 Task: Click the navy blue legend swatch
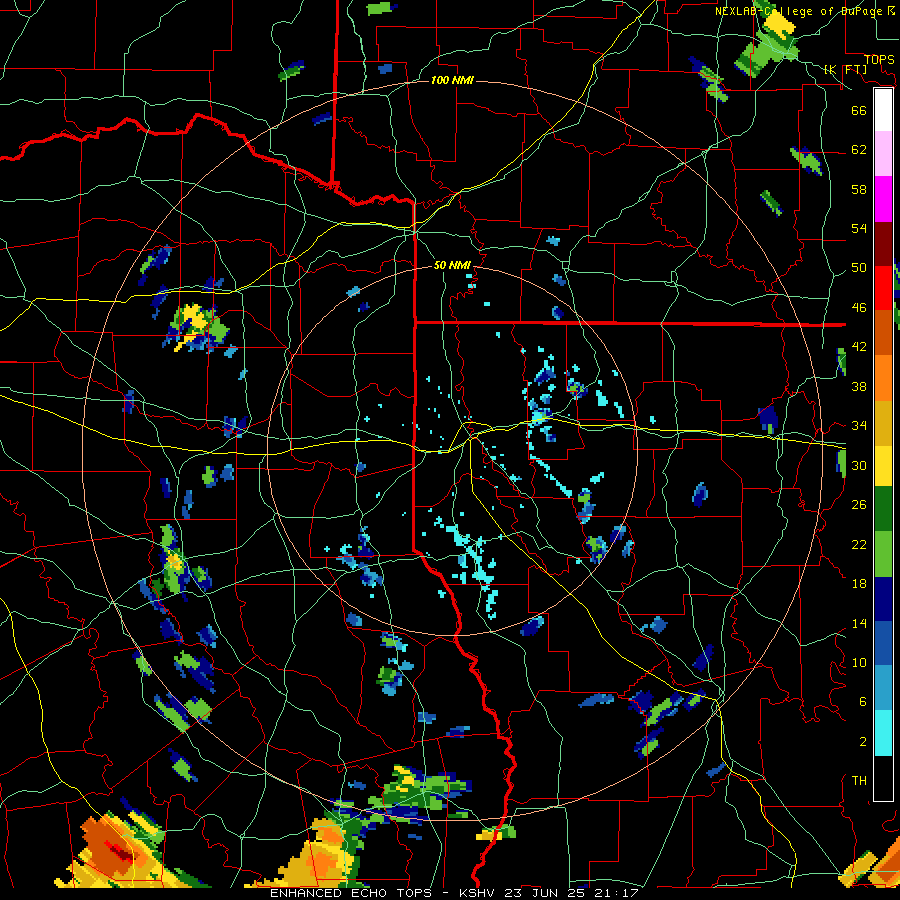(x=883, y=599)
